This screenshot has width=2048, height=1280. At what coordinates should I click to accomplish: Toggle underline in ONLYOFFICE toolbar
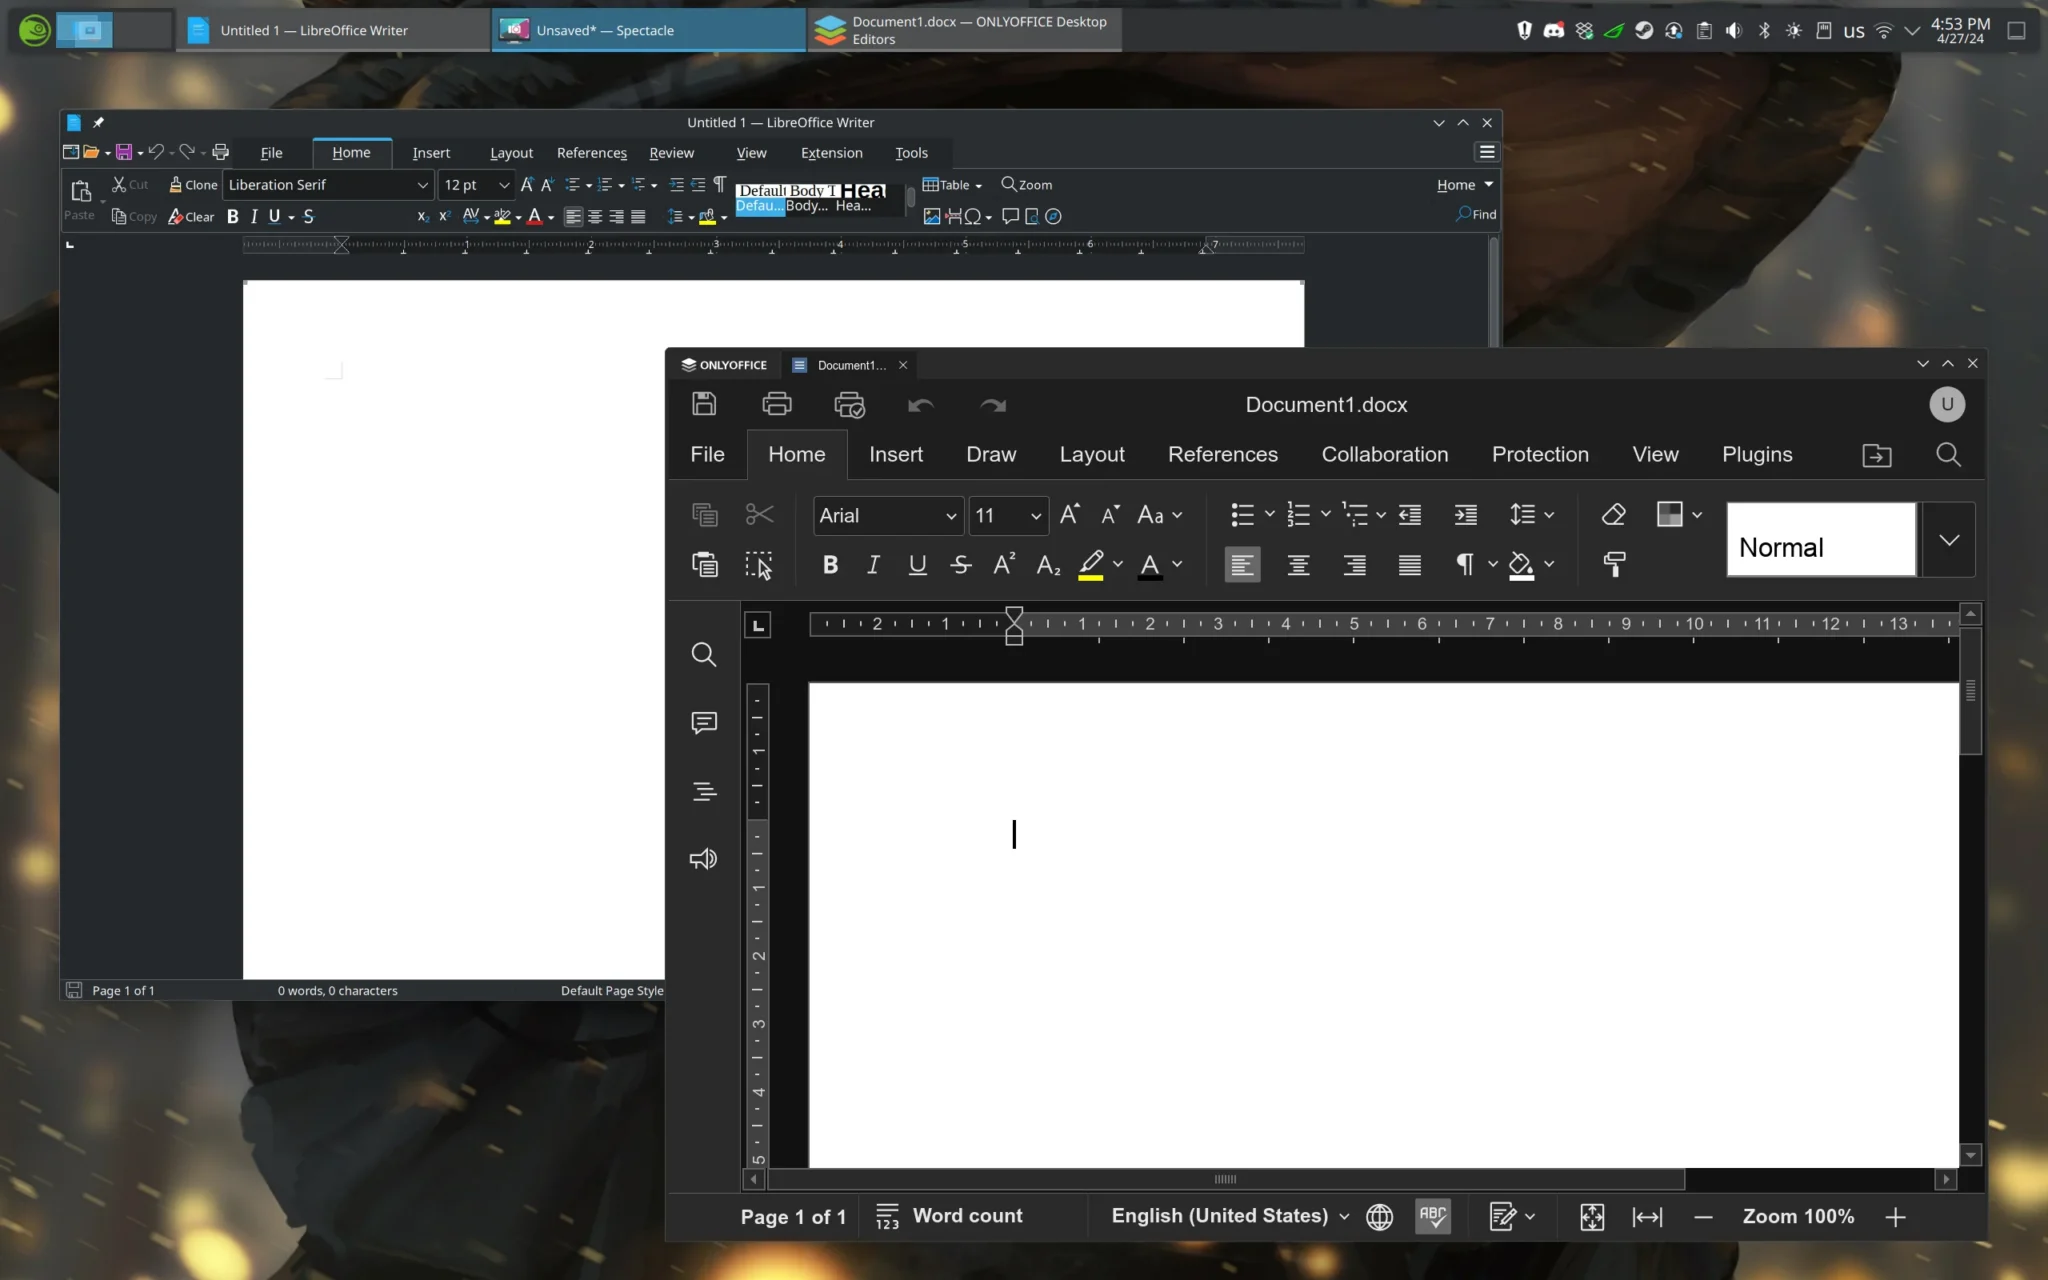pyautogui.click(x=917, y=565)
